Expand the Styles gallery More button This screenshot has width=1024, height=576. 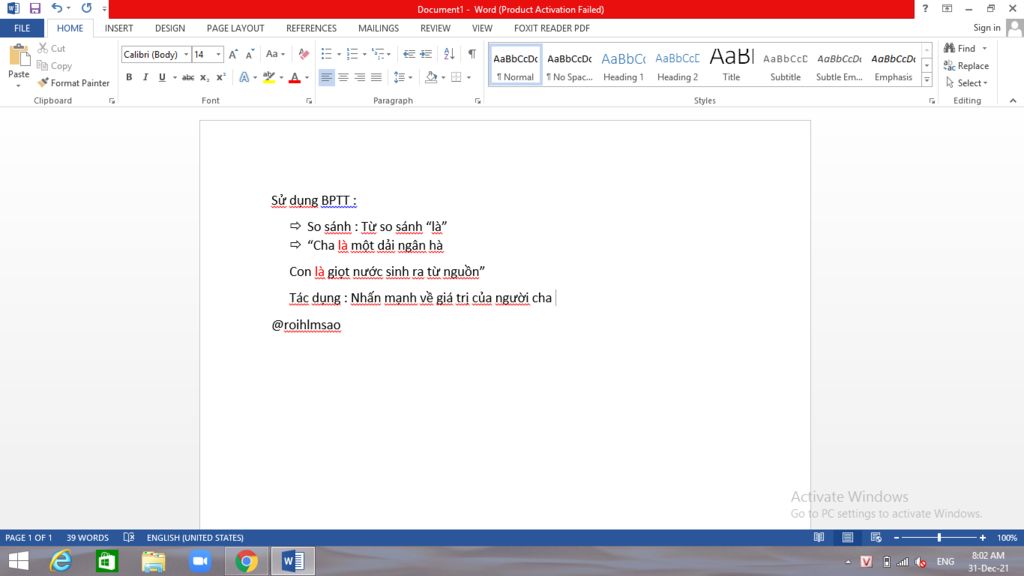927,80
